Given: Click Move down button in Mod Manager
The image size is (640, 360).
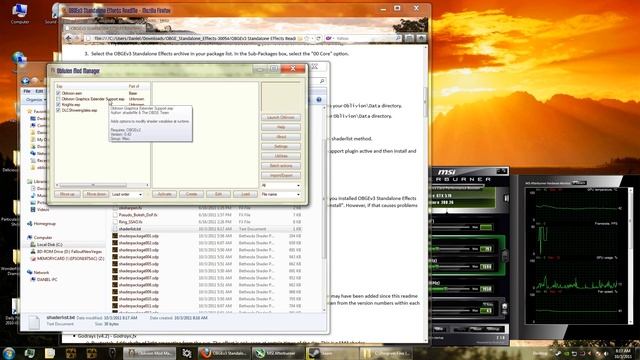Looking at the screenshot, I should coord(96,194).
